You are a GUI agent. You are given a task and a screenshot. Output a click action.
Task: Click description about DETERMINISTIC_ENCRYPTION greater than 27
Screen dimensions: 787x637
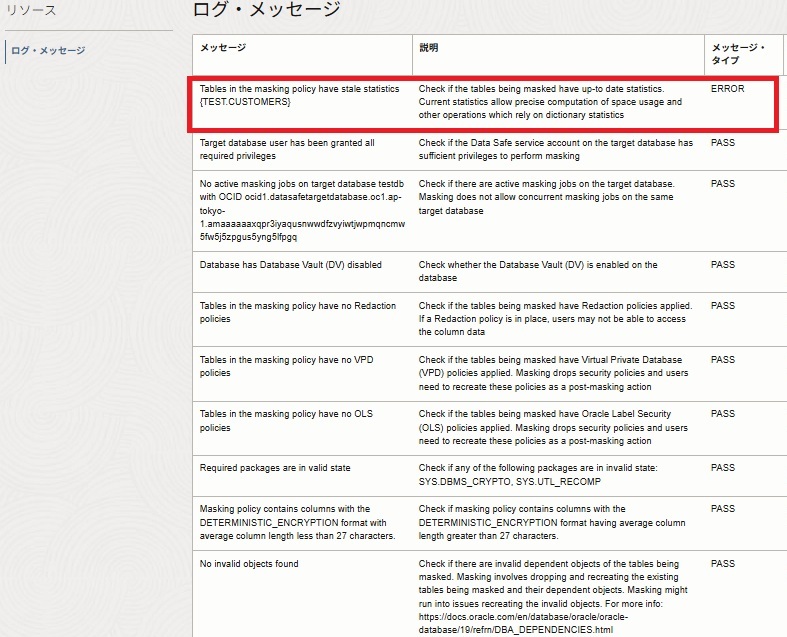552,523
